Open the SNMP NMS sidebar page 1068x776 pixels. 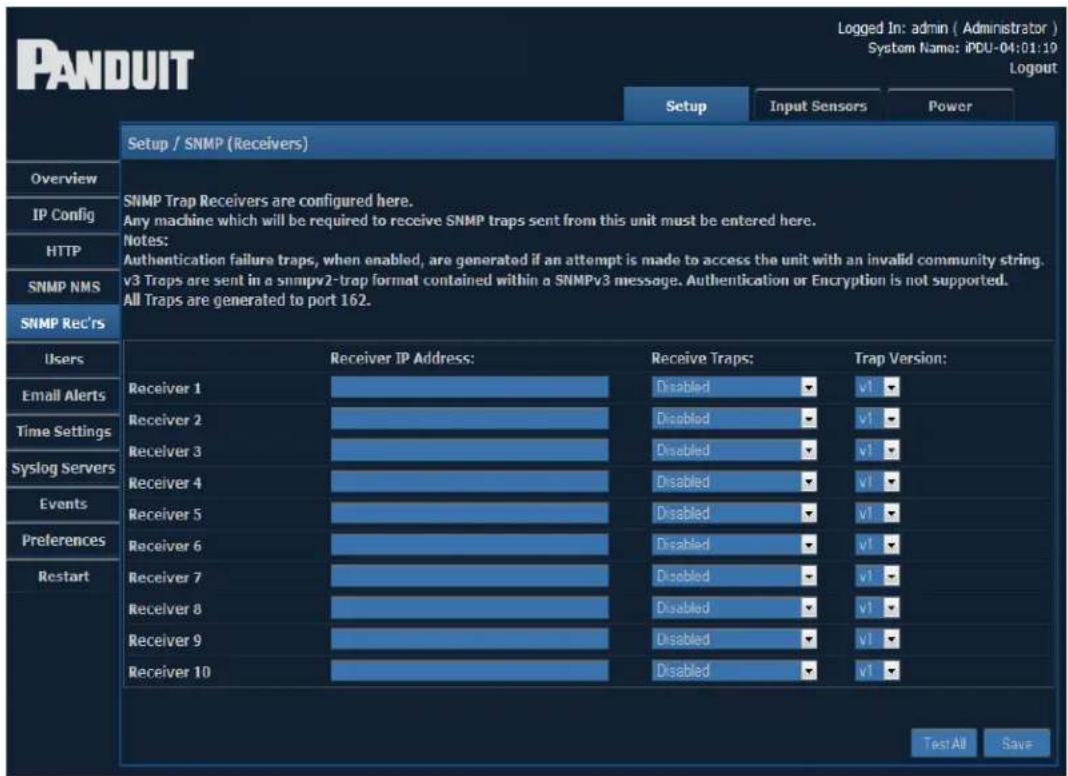point(63,288)
